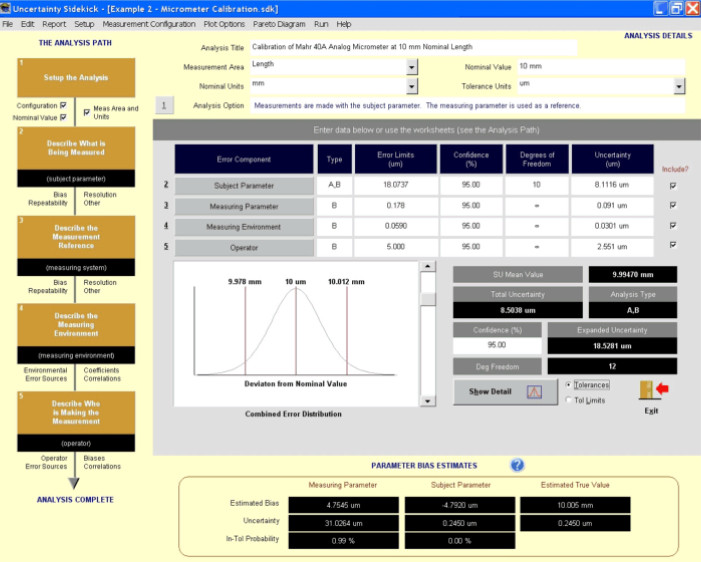Click the Nominal Value input field
This screenshot has width=701, height=562.
coord(601,67)
